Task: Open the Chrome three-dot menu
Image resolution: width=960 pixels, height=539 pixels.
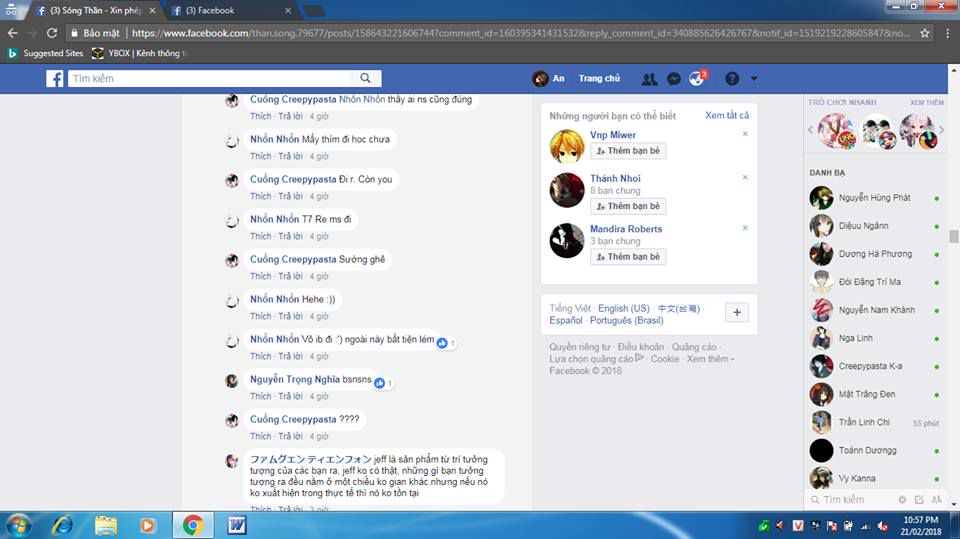Action: [946, 33]
